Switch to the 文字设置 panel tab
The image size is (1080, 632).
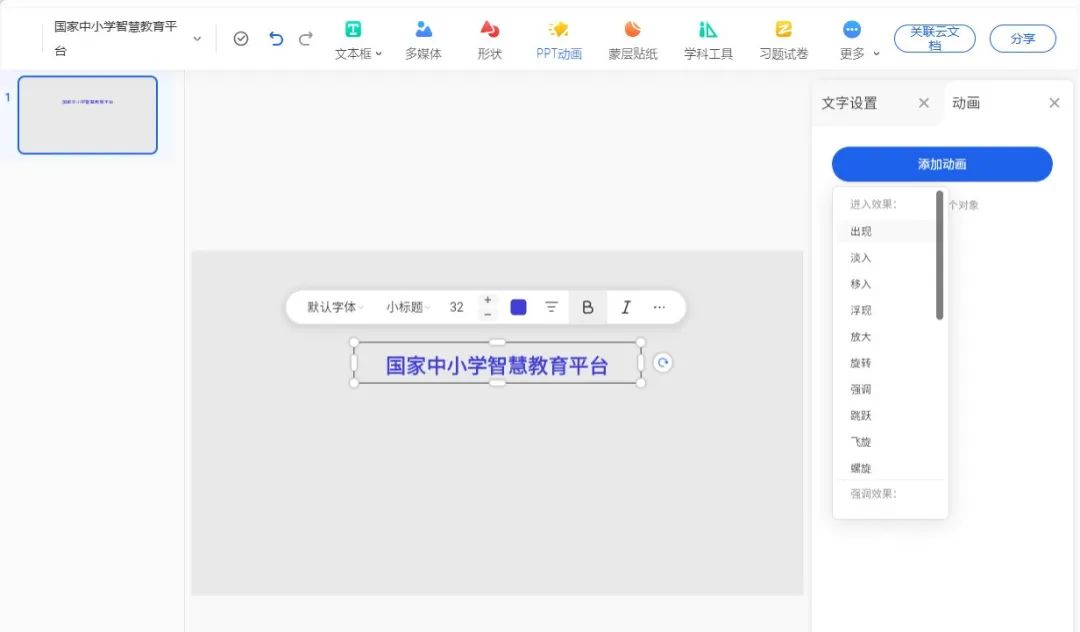848,103
